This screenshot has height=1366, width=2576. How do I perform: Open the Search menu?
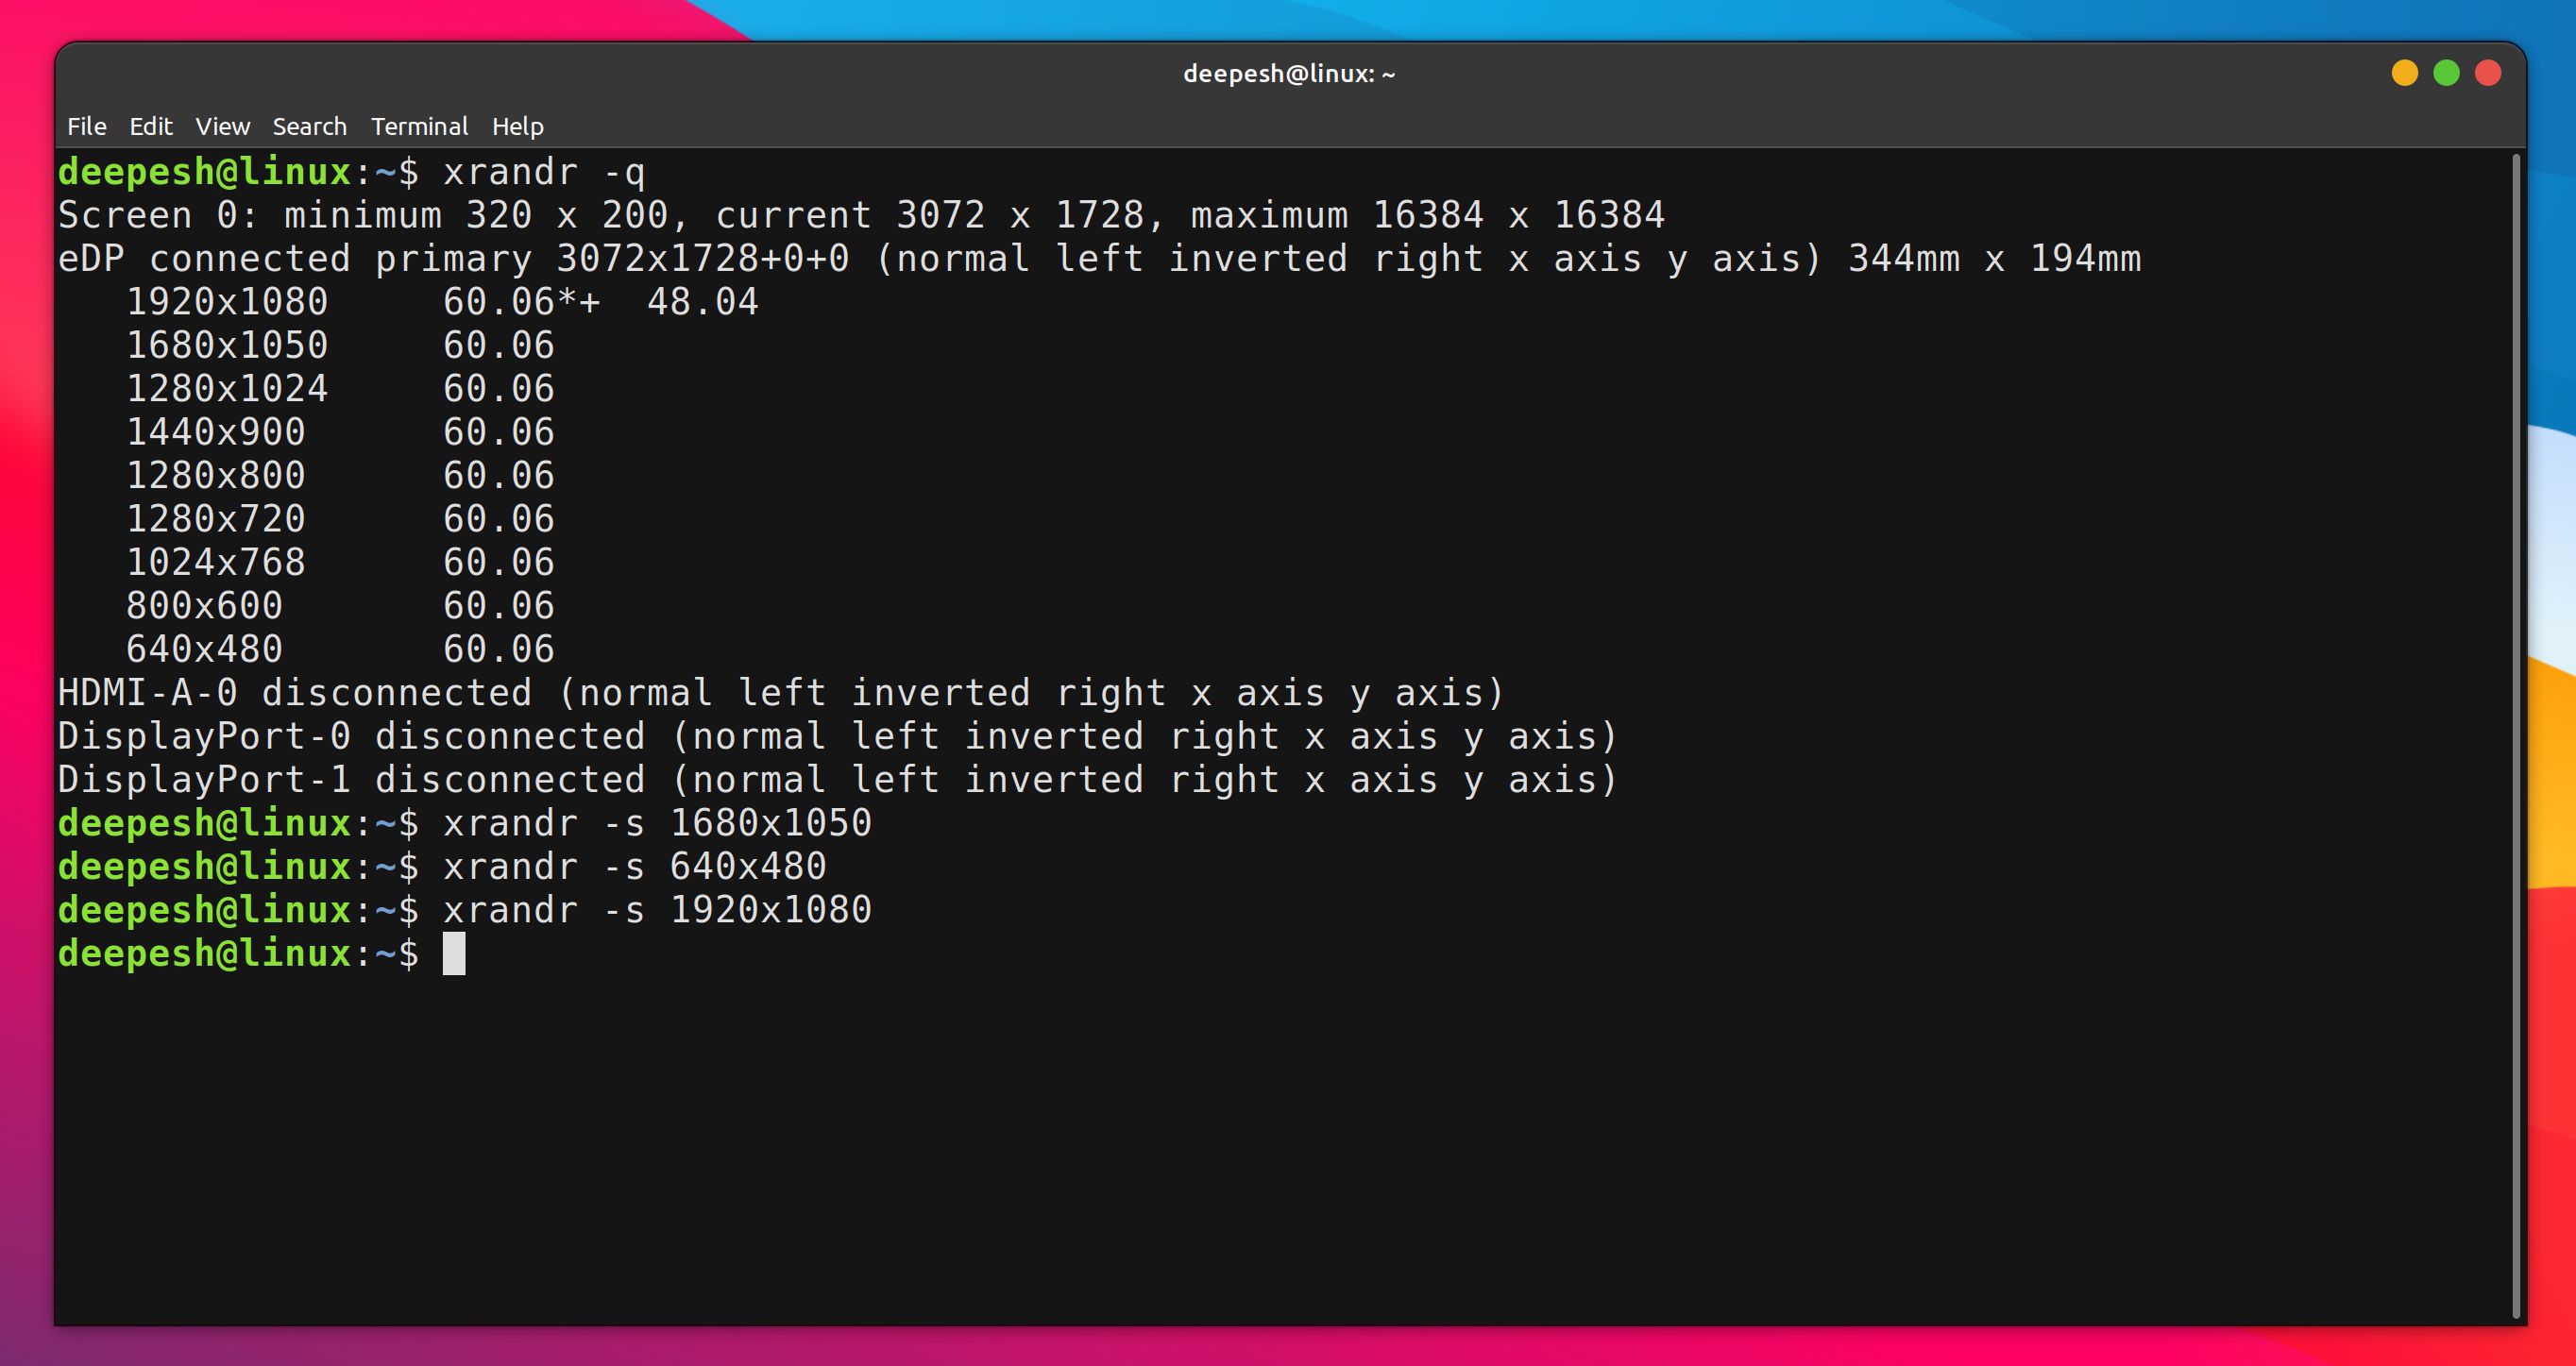(309, 127)
